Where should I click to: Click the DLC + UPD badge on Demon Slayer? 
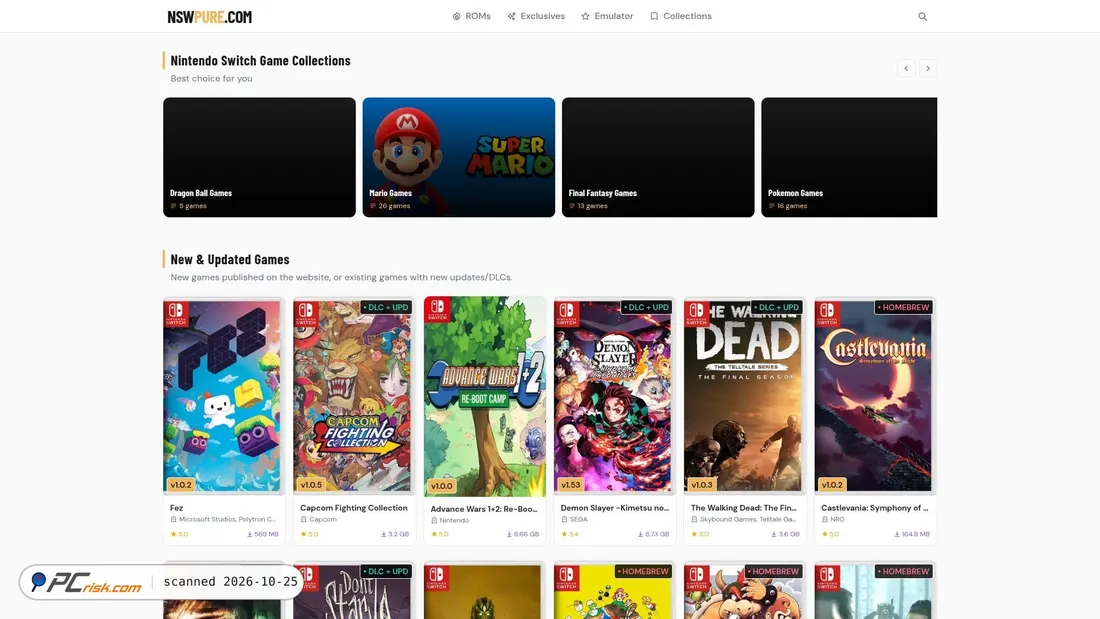(645, 307)
